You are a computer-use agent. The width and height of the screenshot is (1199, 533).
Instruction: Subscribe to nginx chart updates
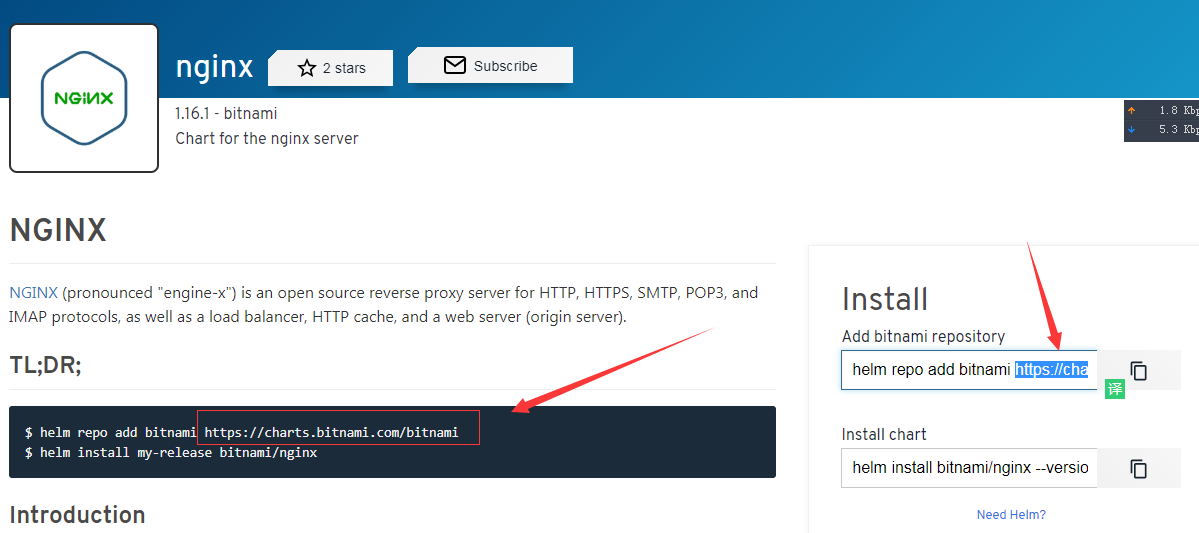[490, 66]
